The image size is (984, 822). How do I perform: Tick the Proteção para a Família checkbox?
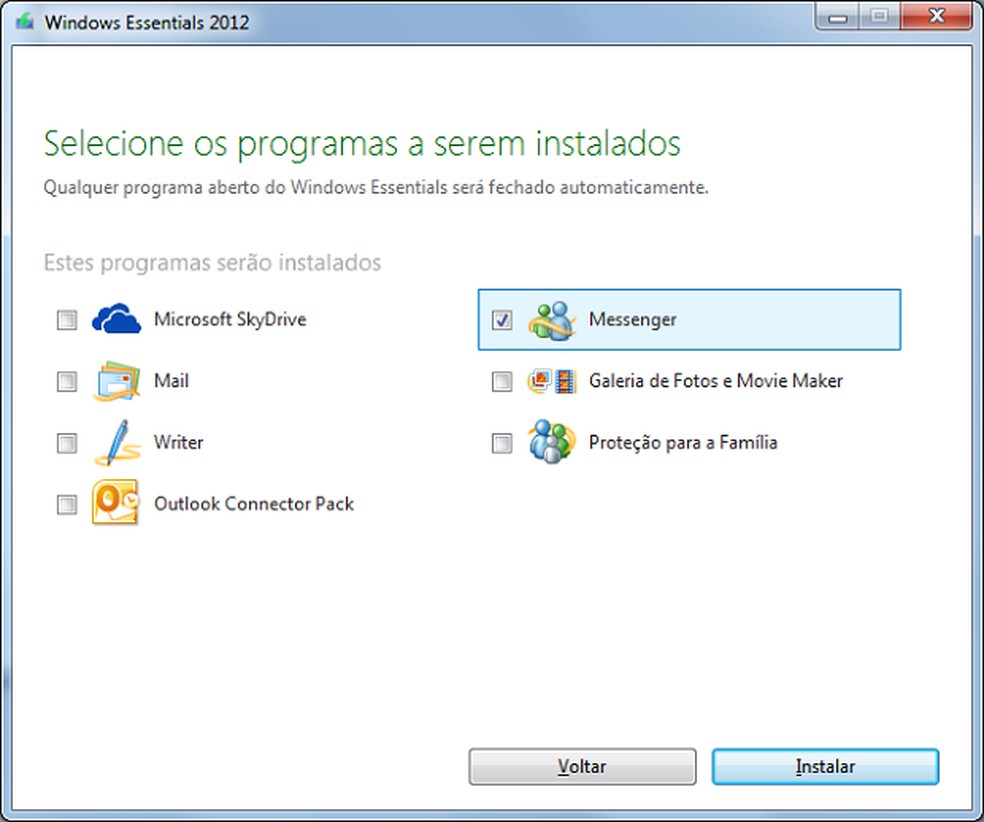(502, 443)
